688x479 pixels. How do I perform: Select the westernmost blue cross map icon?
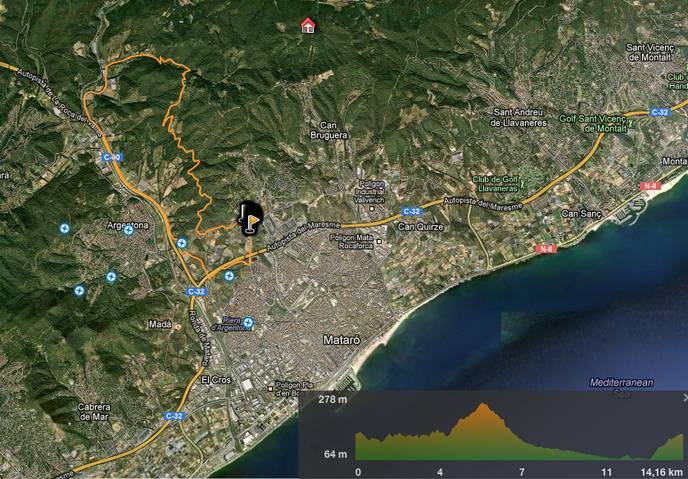65,229
